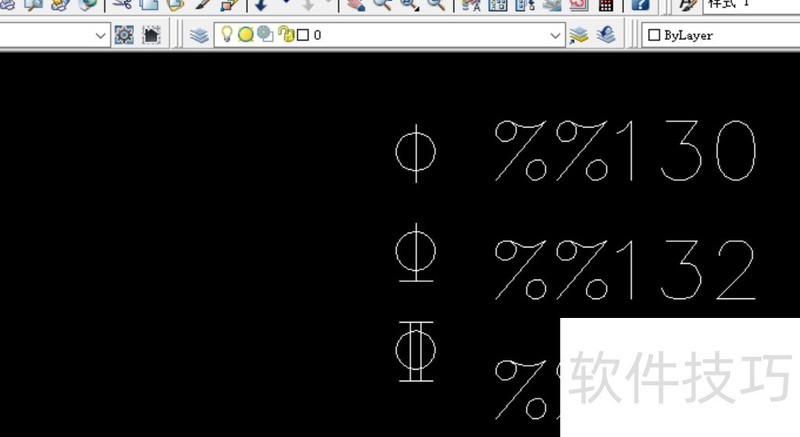Click the Publish icon
This screenshot has height=437, width=800.
coord(61,5)
